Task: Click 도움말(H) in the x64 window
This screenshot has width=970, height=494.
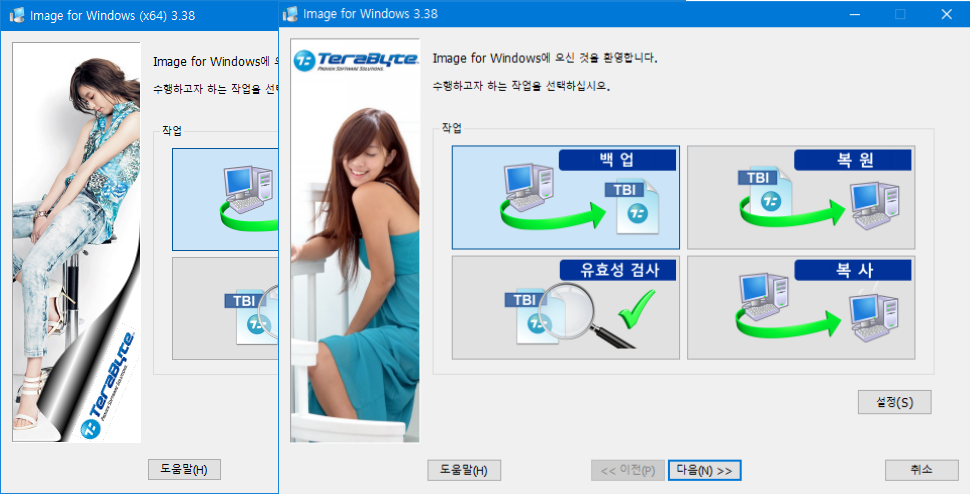Action: tap(184, 469)
